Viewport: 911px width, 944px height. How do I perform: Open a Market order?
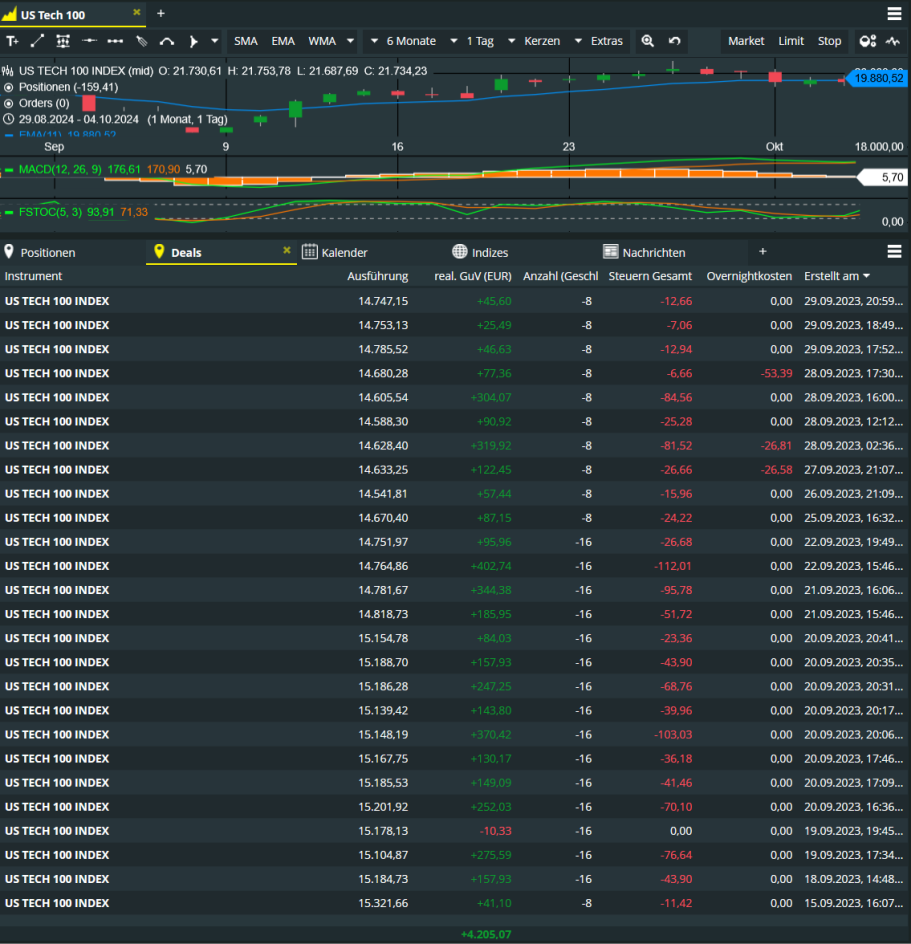click(746, 41)
